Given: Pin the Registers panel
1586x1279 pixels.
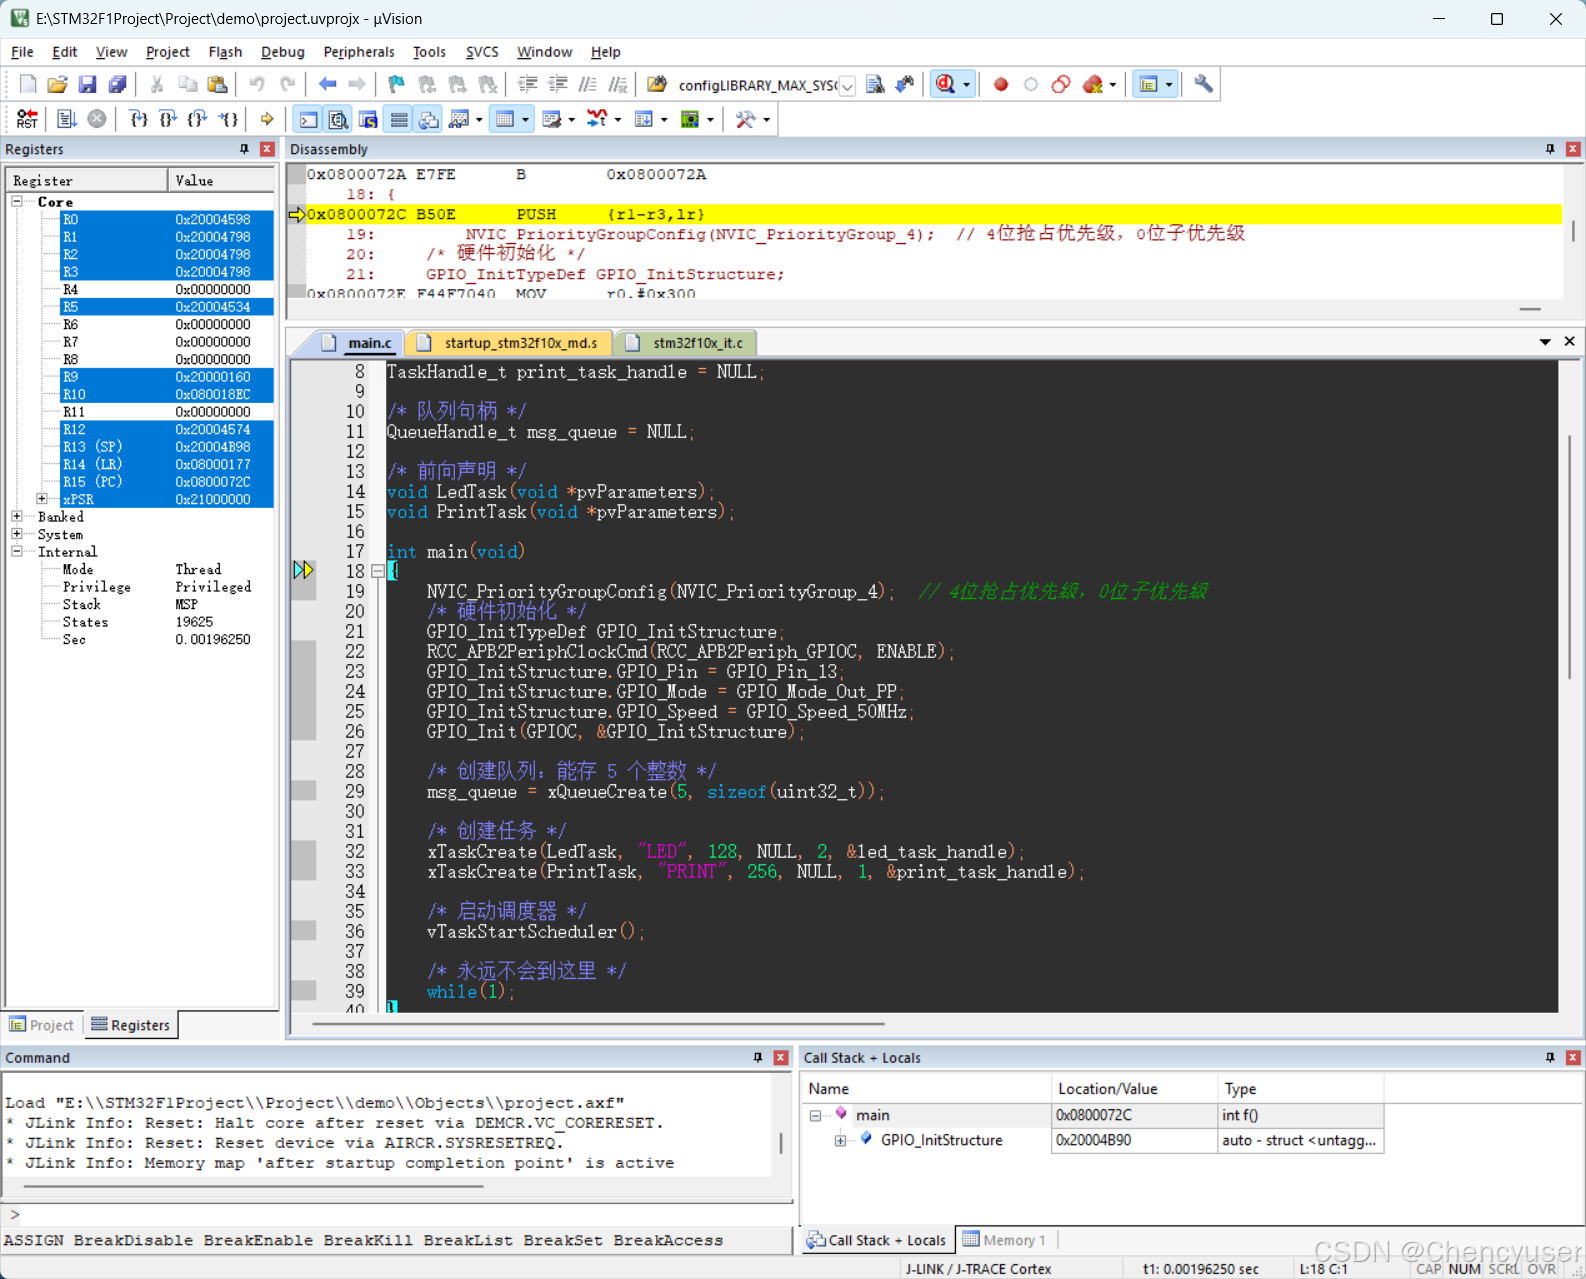Looking at the screenshot, I should point(244,149).
